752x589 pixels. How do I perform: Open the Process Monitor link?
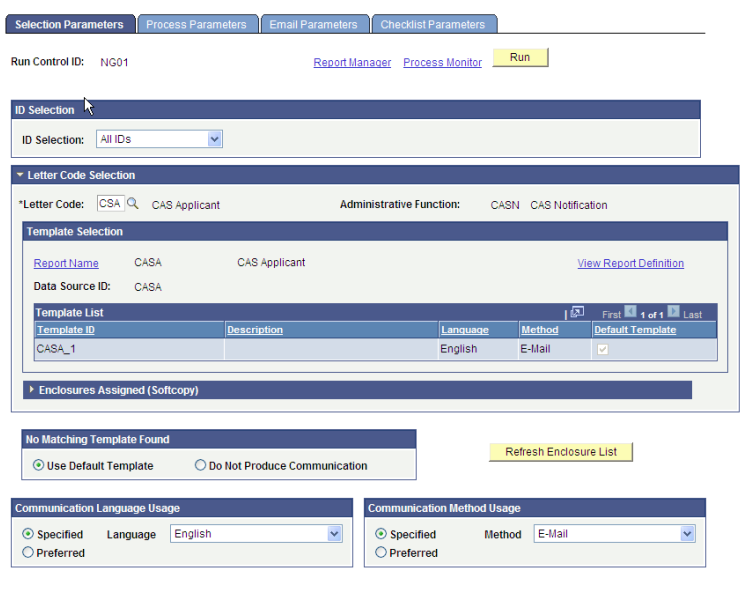442,62
